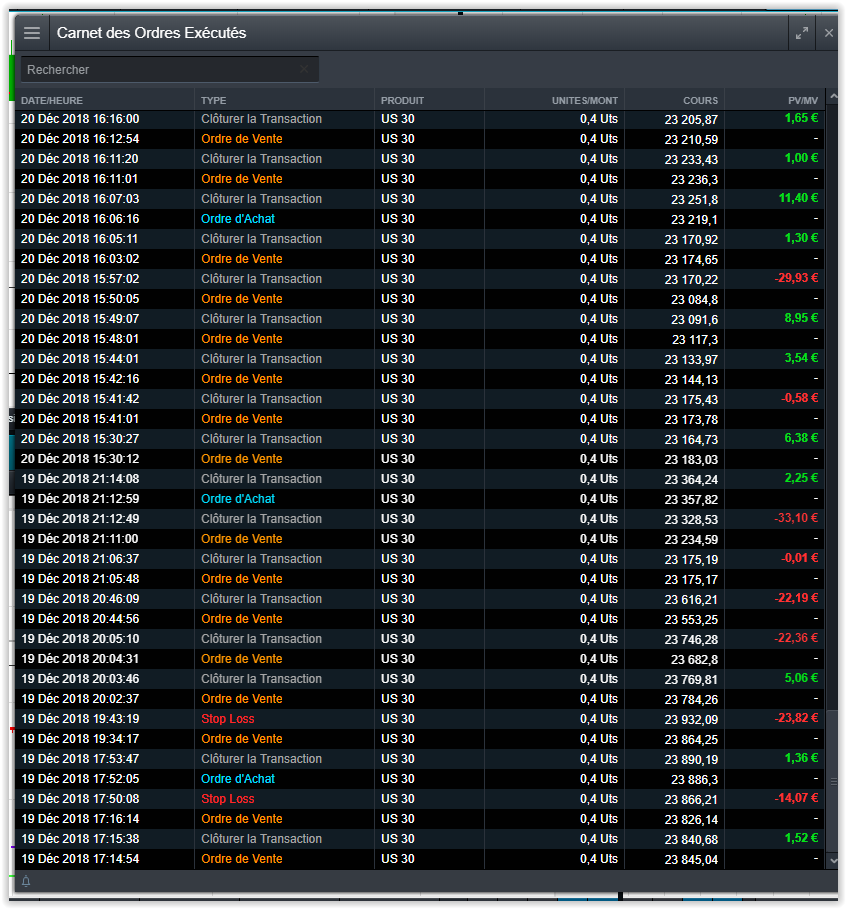Click the bell notification icon

pos(26,881)
